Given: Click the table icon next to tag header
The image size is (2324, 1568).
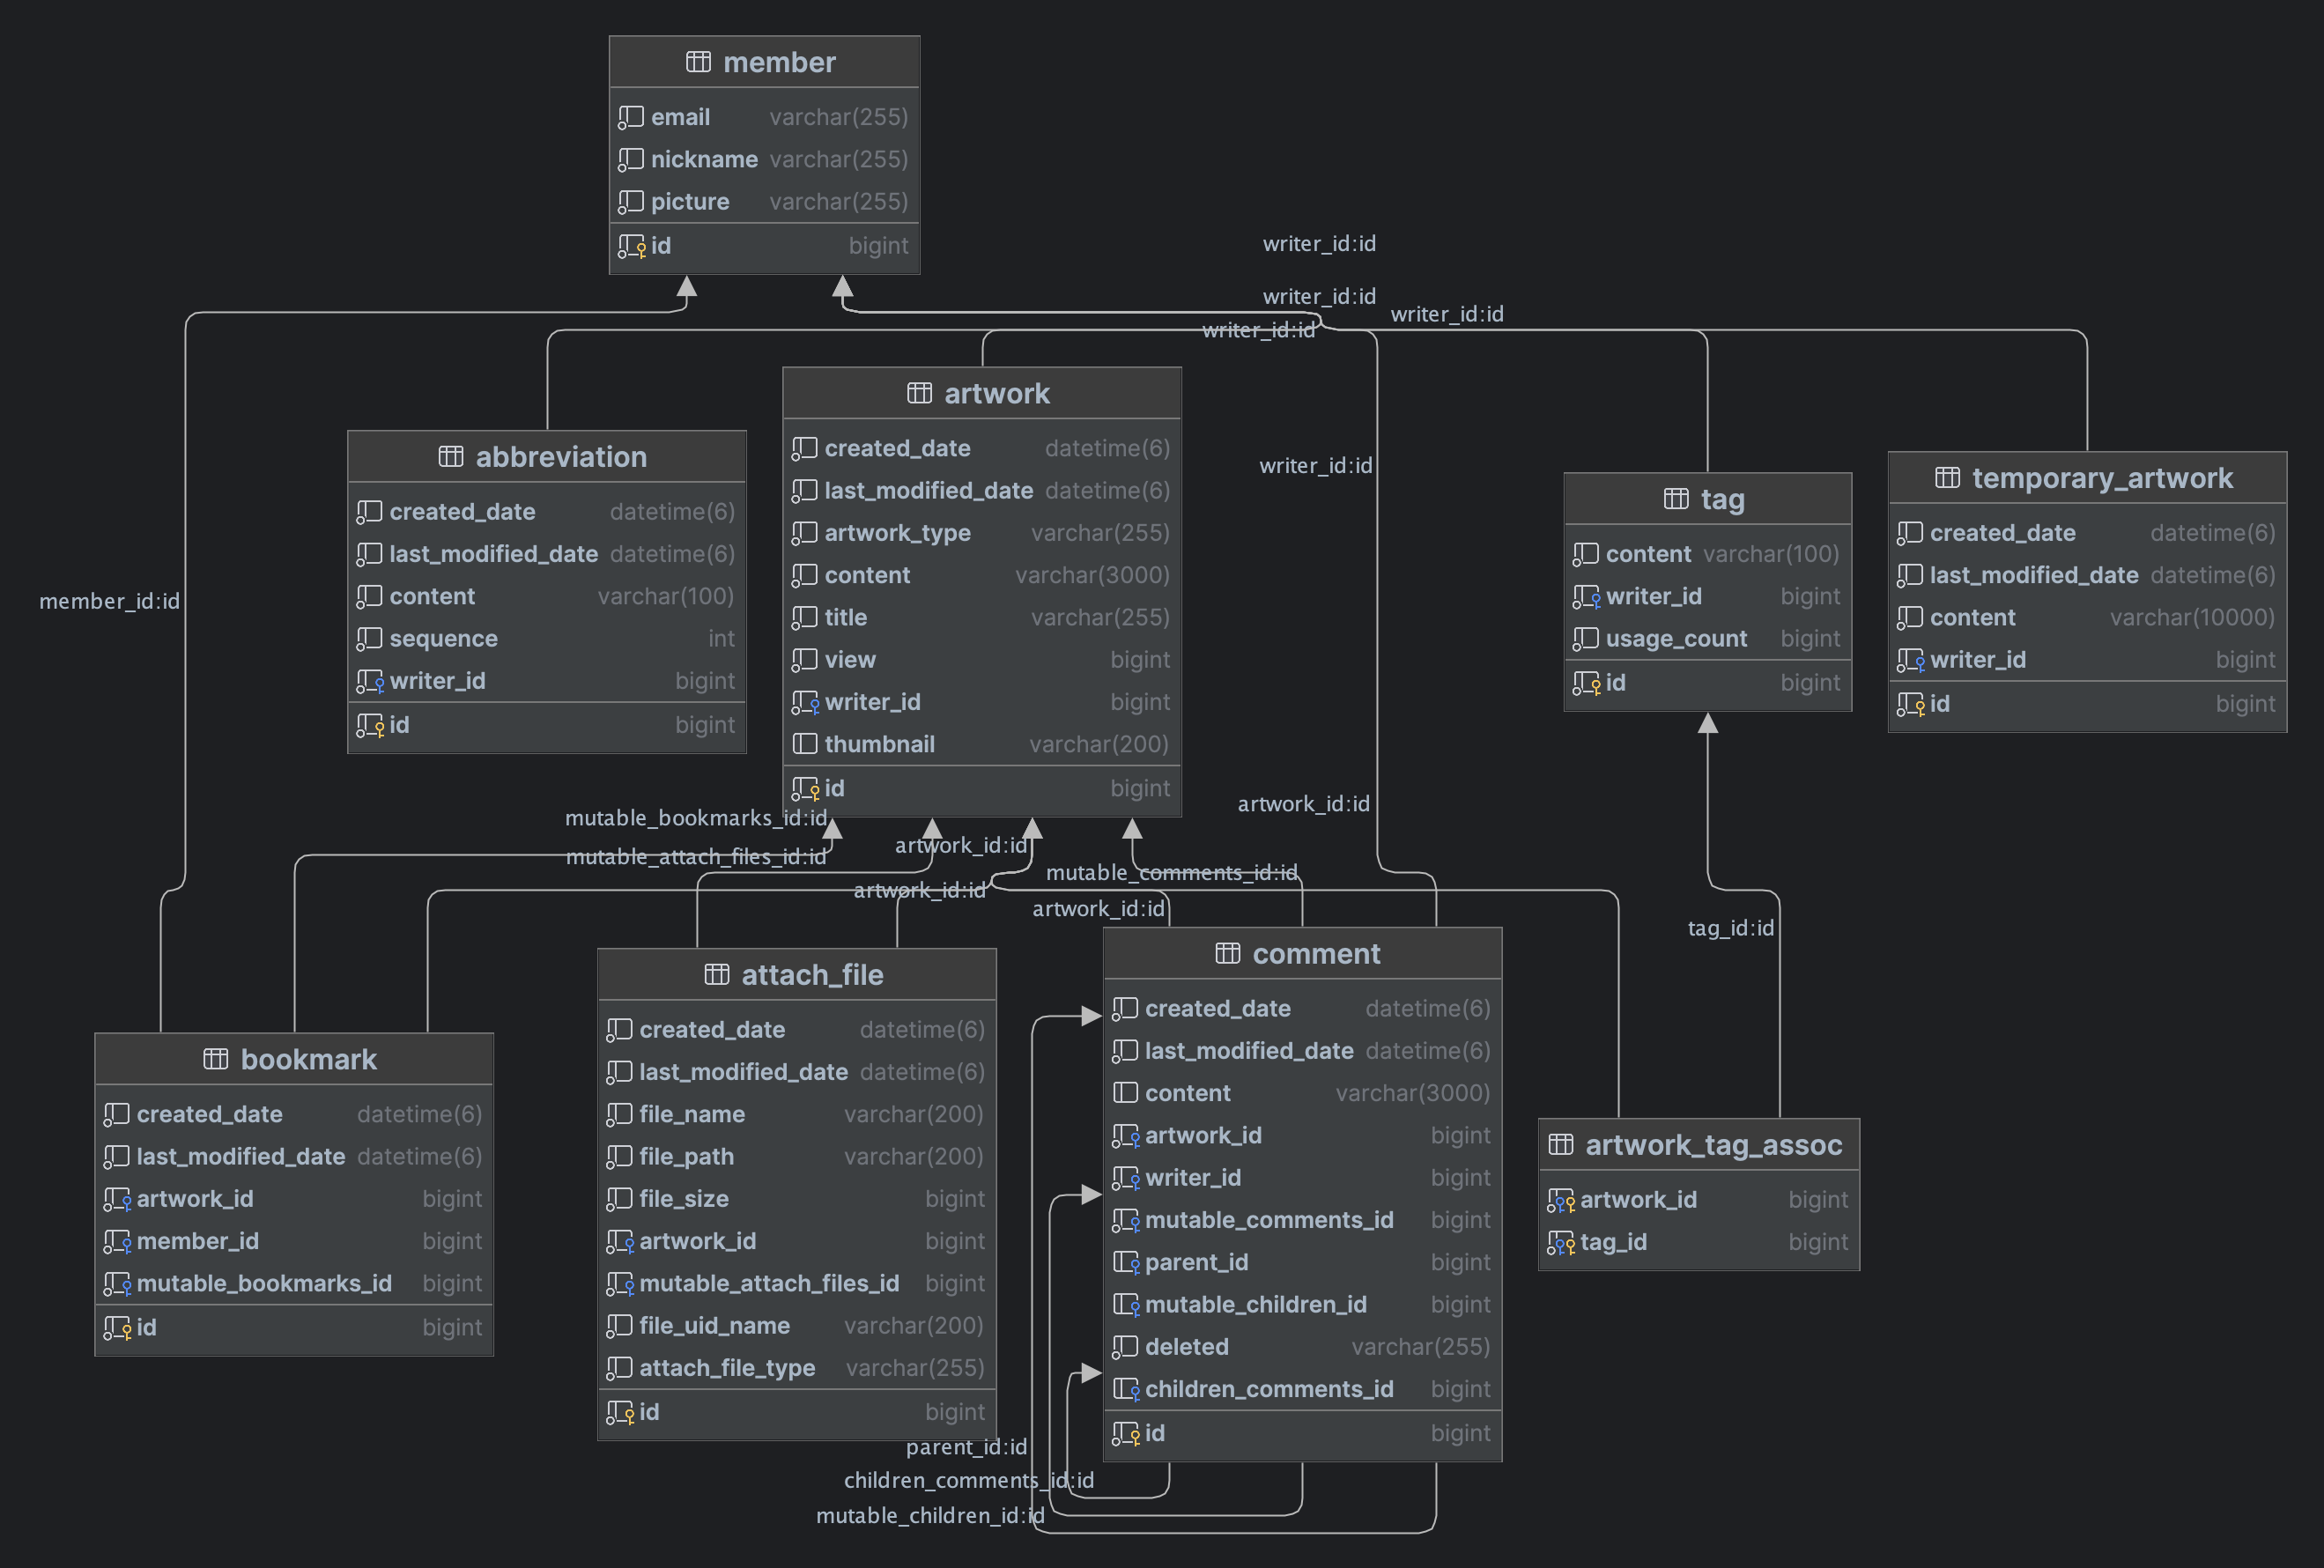Looking at the screenshot, I should [1676, 499].
